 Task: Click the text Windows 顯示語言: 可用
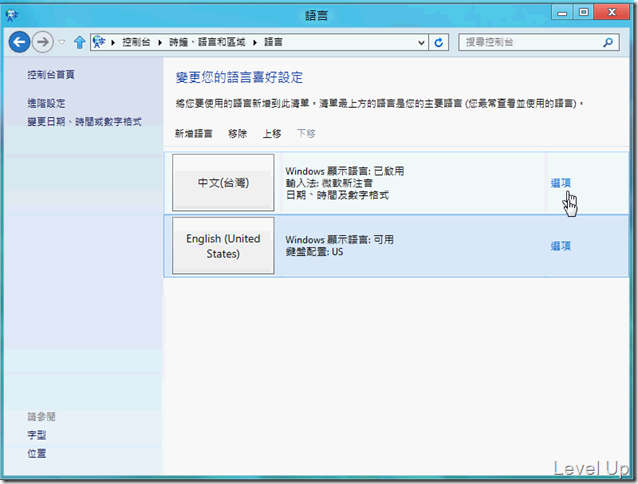pos(339,240)
